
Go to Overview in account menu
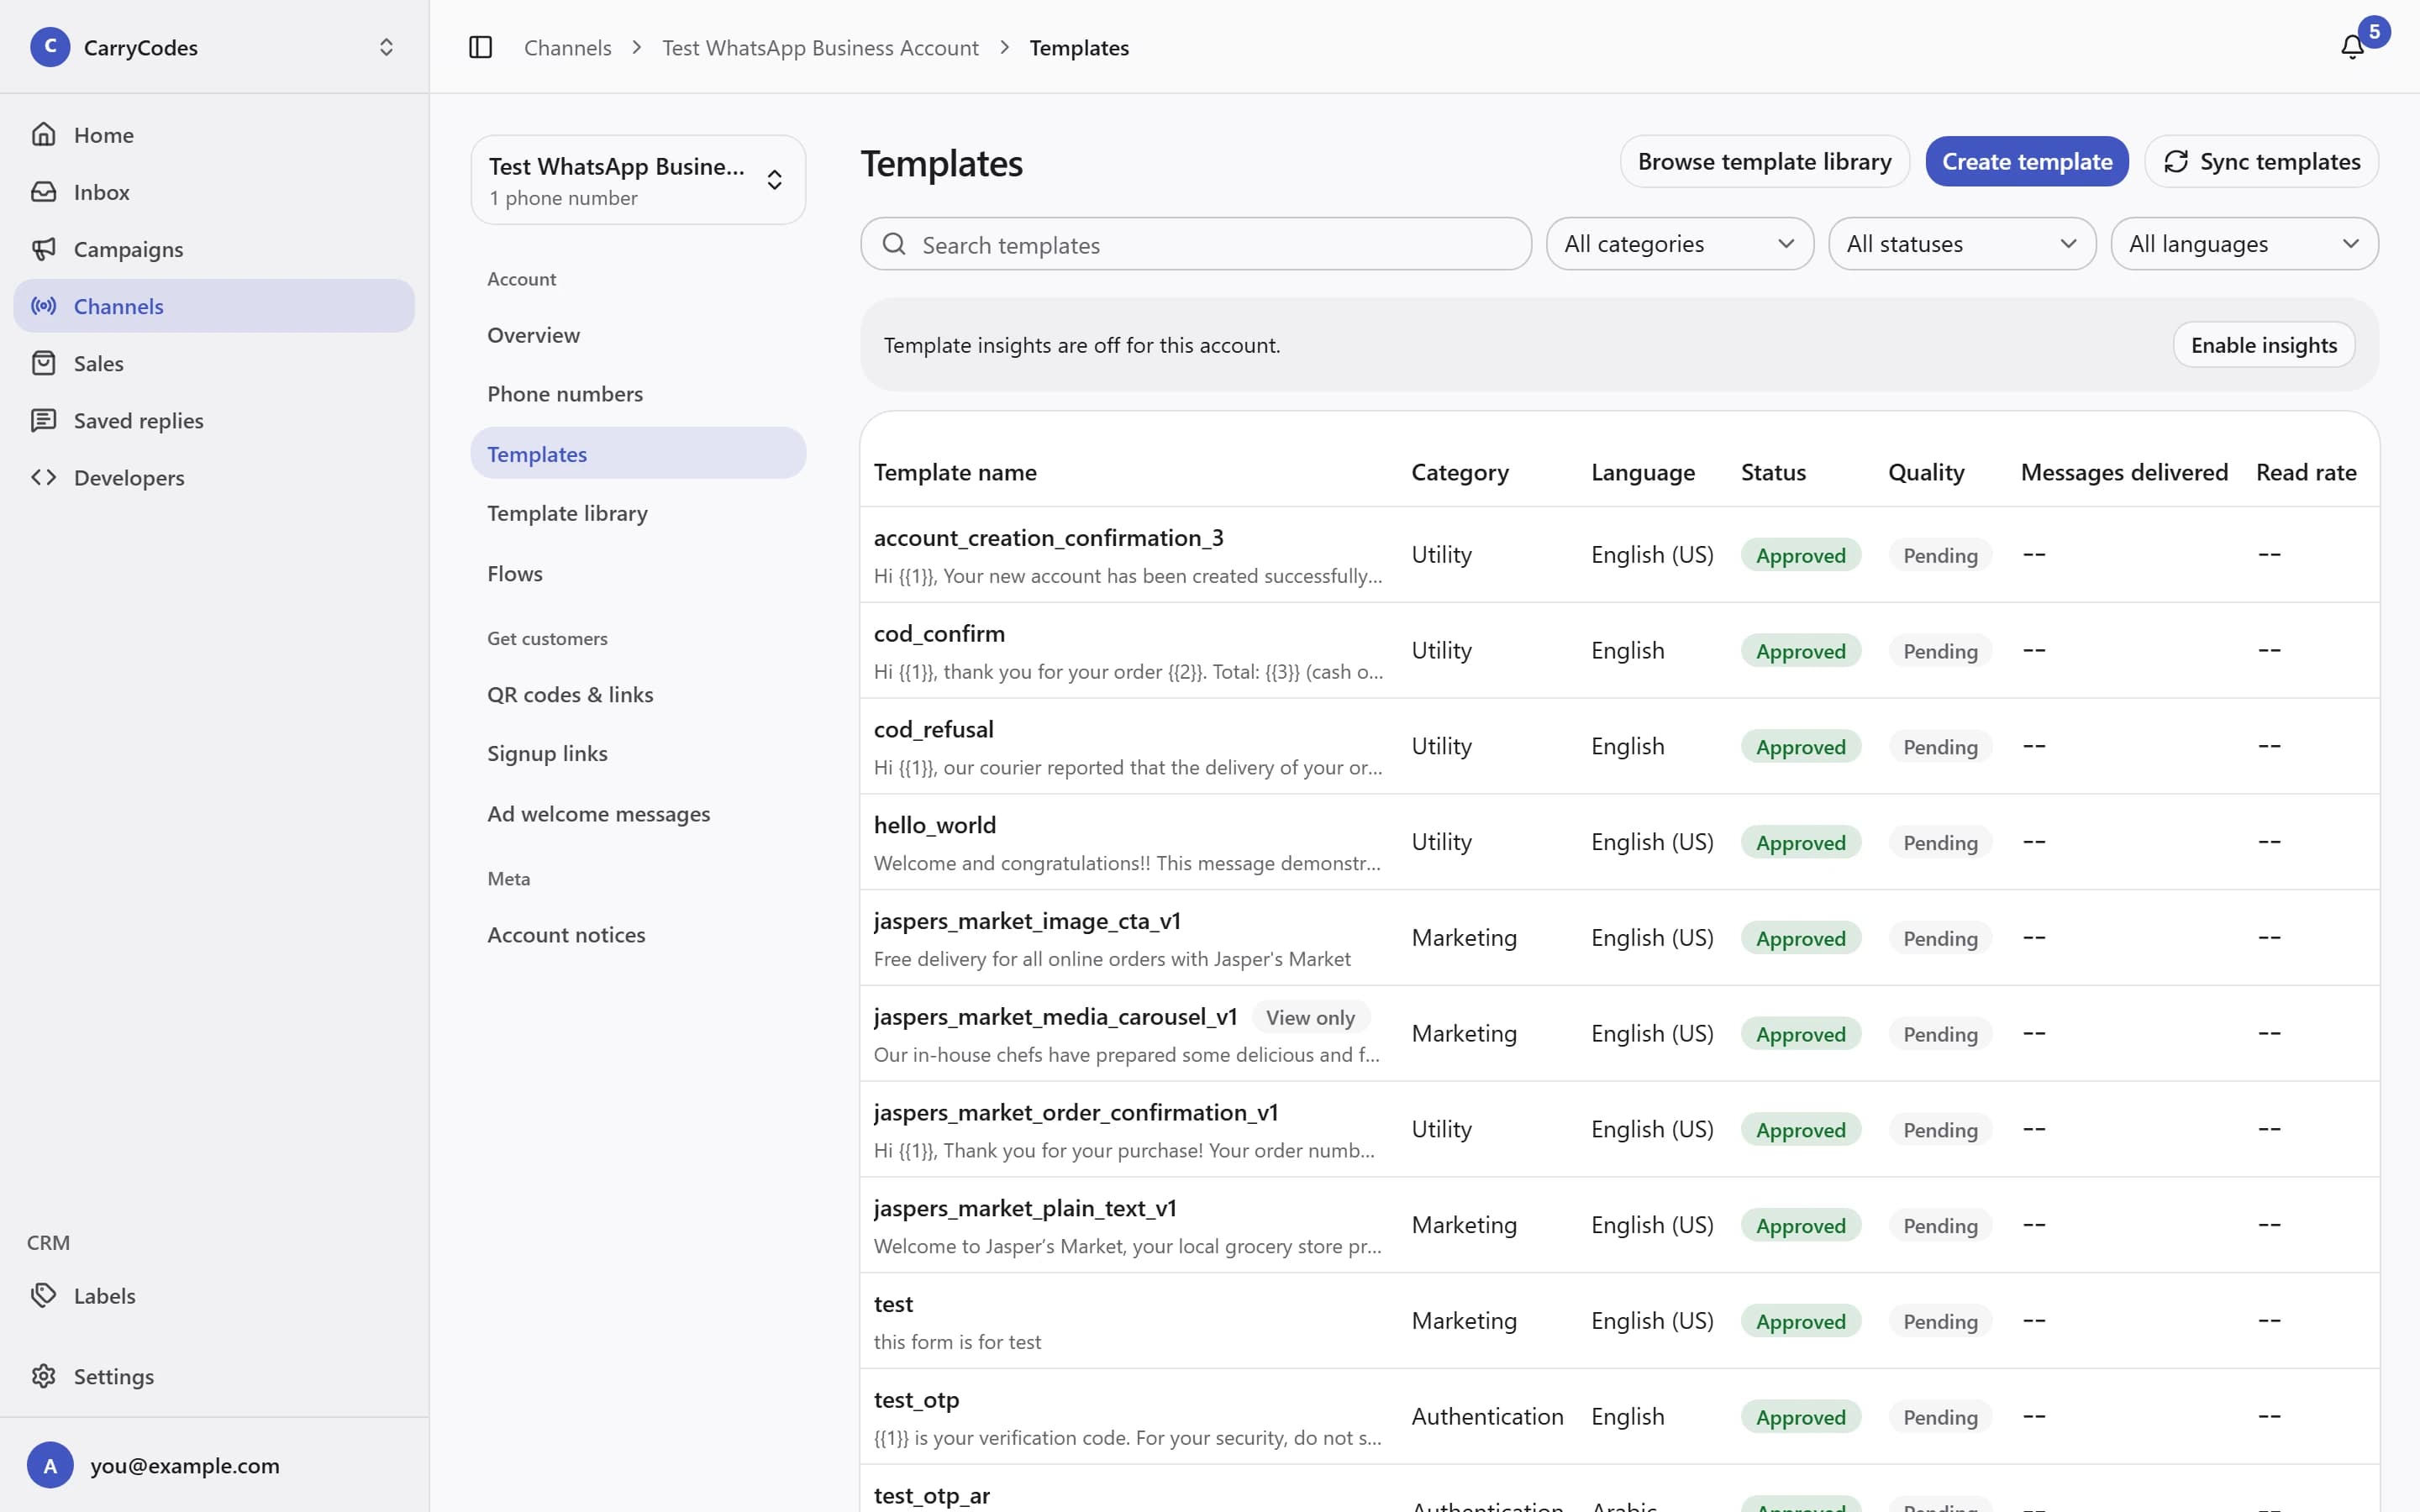(x=638, y=335)
